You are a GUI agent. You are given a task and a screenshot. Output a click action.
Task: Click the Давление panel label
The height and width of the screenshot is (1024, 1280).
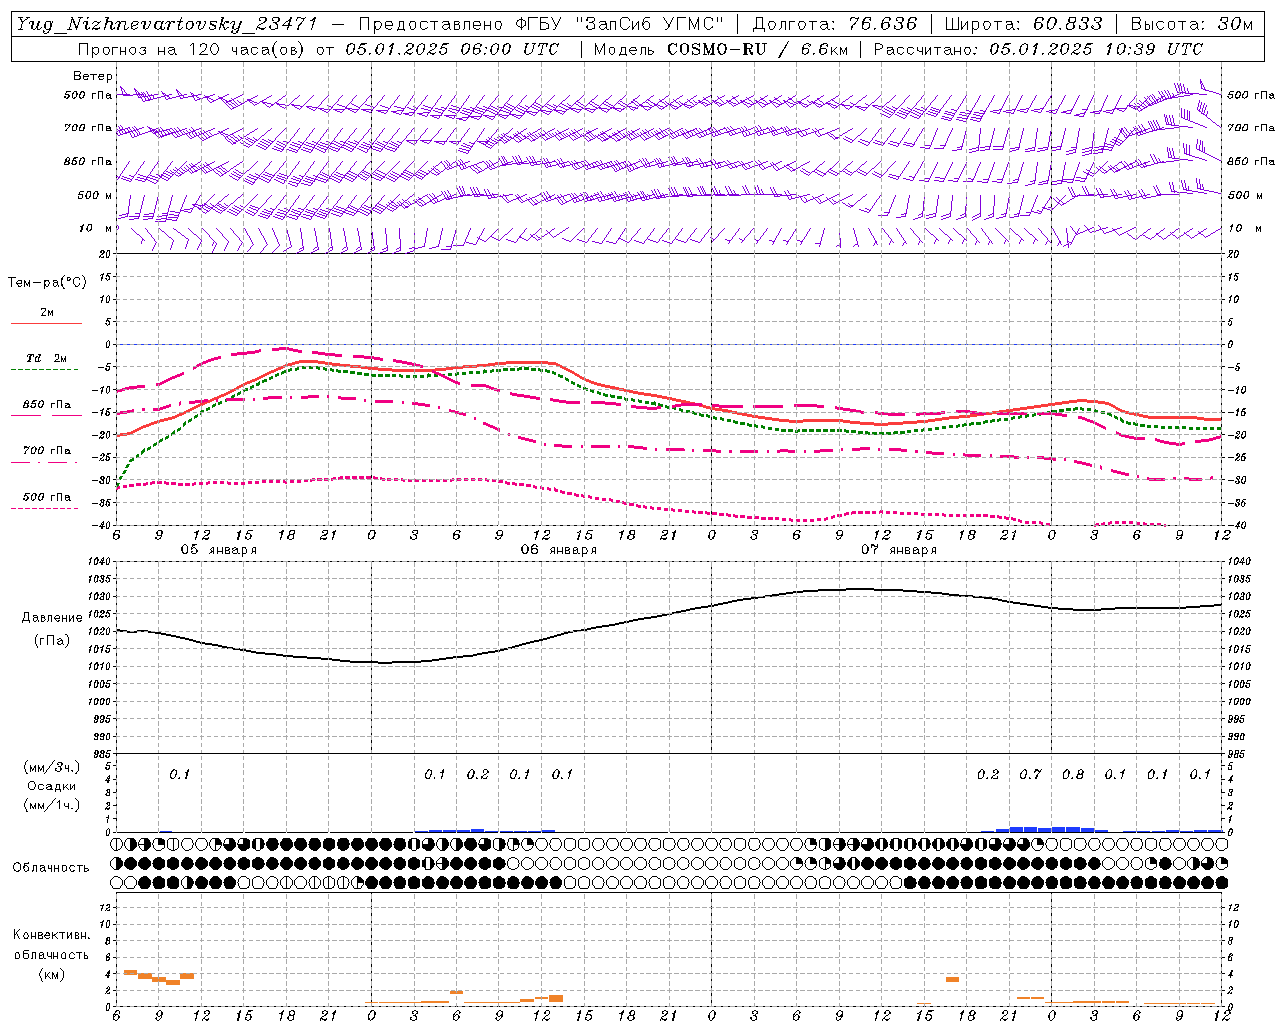[52, 618]
